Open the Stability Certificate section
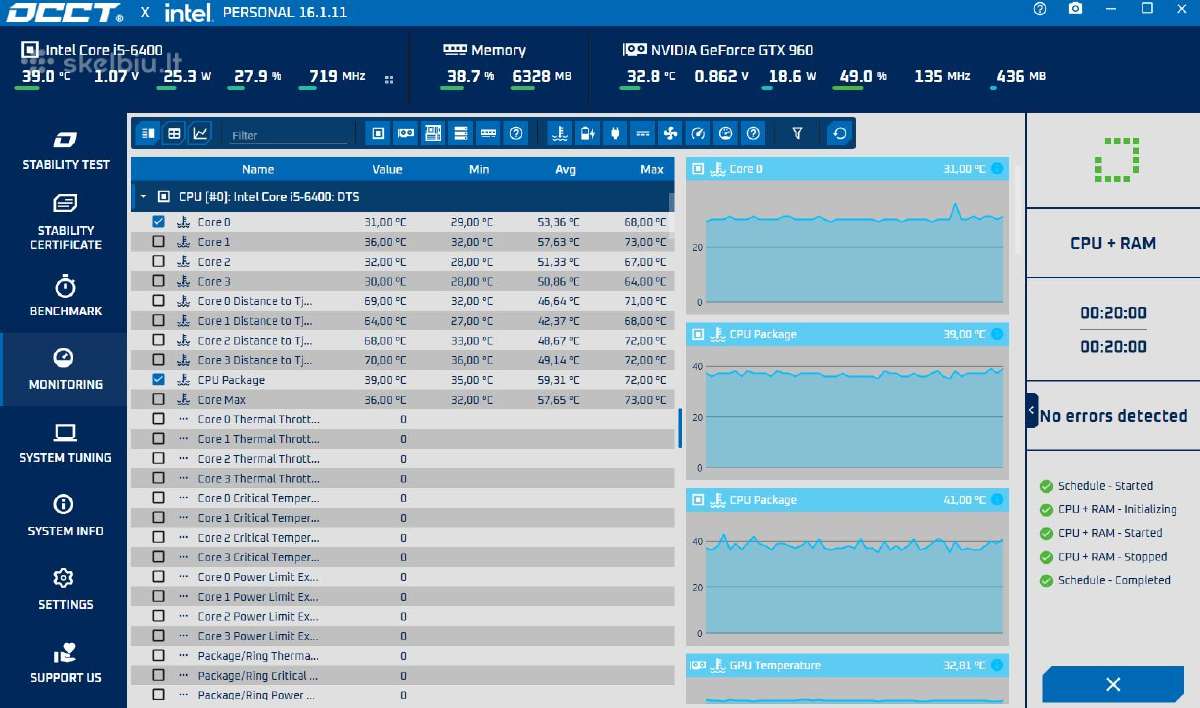 65,222
